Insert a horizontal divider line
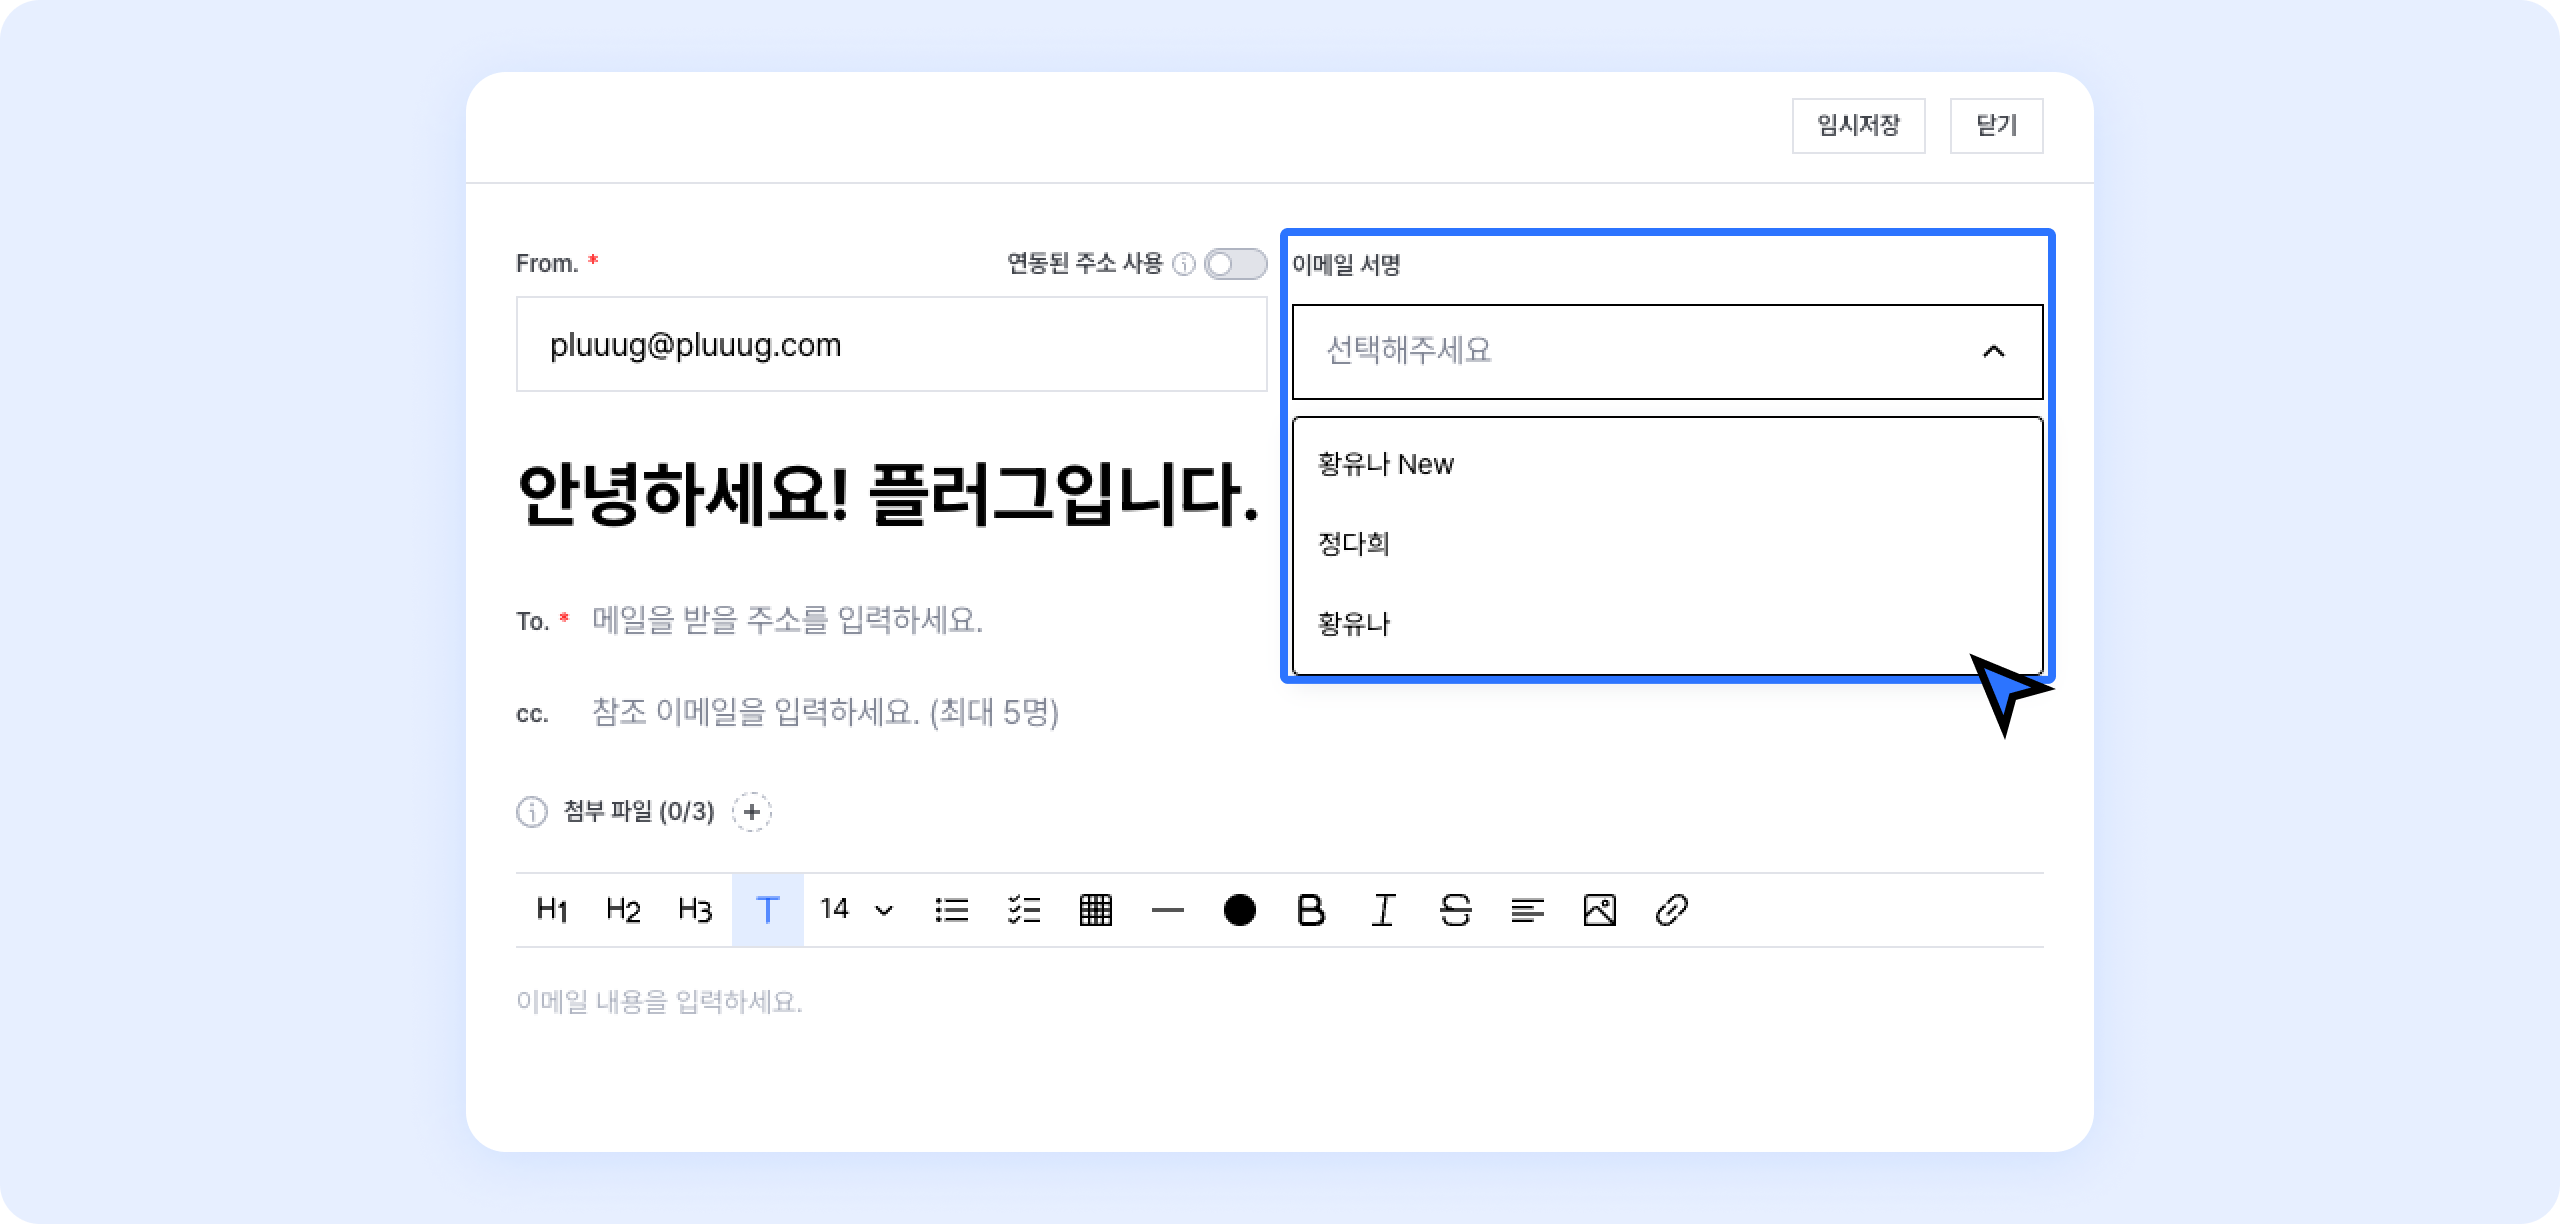 coord(1167,910)
